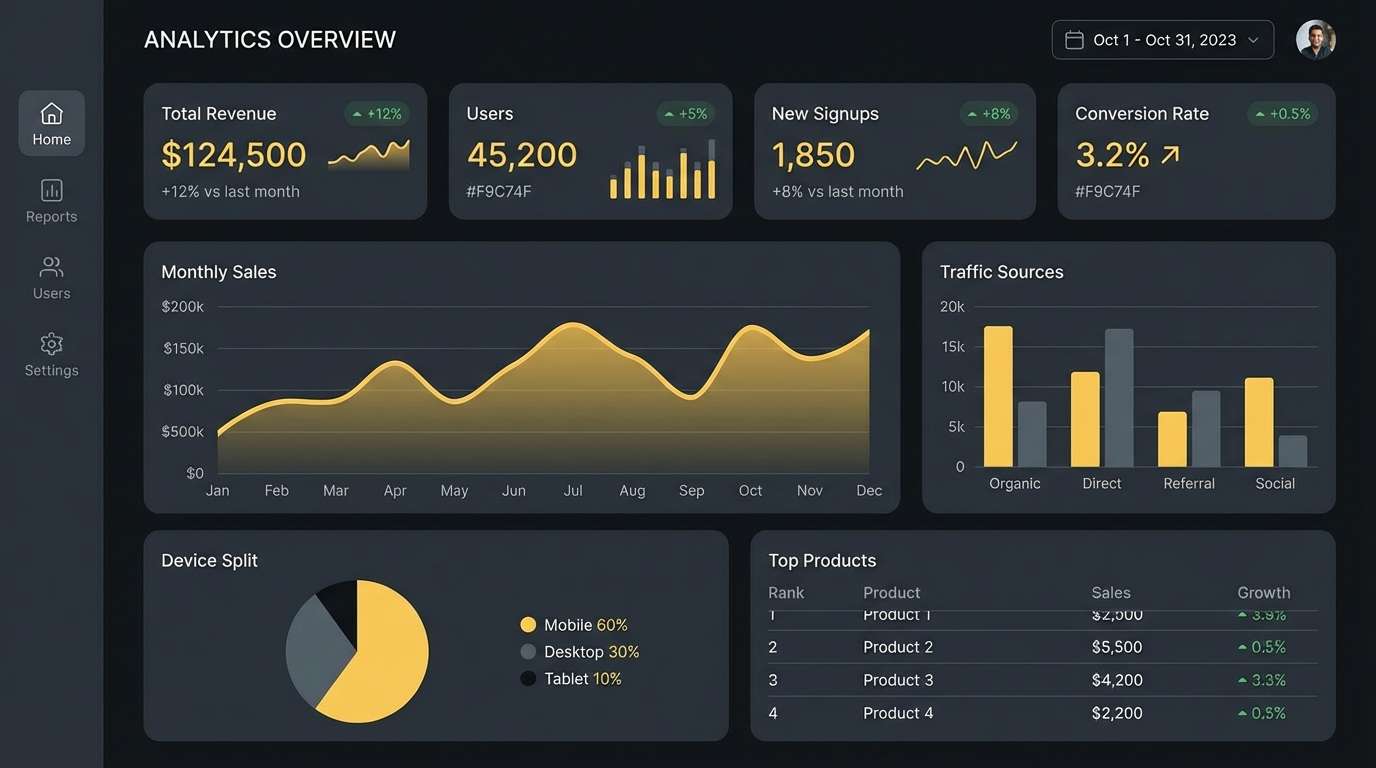Click the calendar icon in the date selector

pos(1074,39)
